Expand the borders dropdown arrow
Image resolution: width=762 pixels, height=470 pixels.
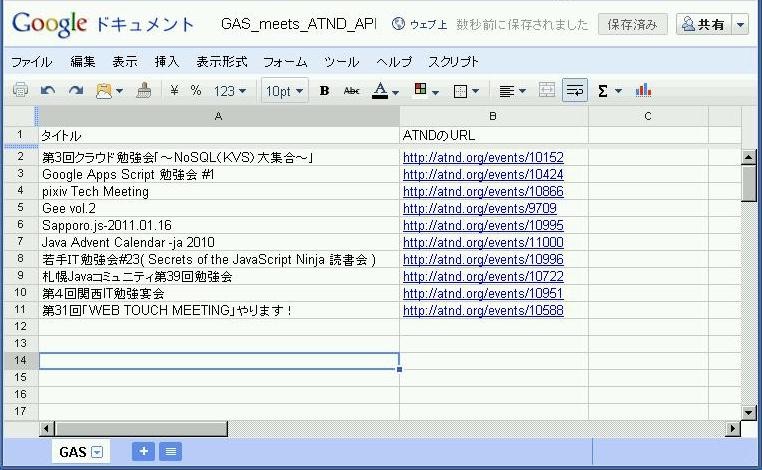pyautogui.click(x=475, y=91)
